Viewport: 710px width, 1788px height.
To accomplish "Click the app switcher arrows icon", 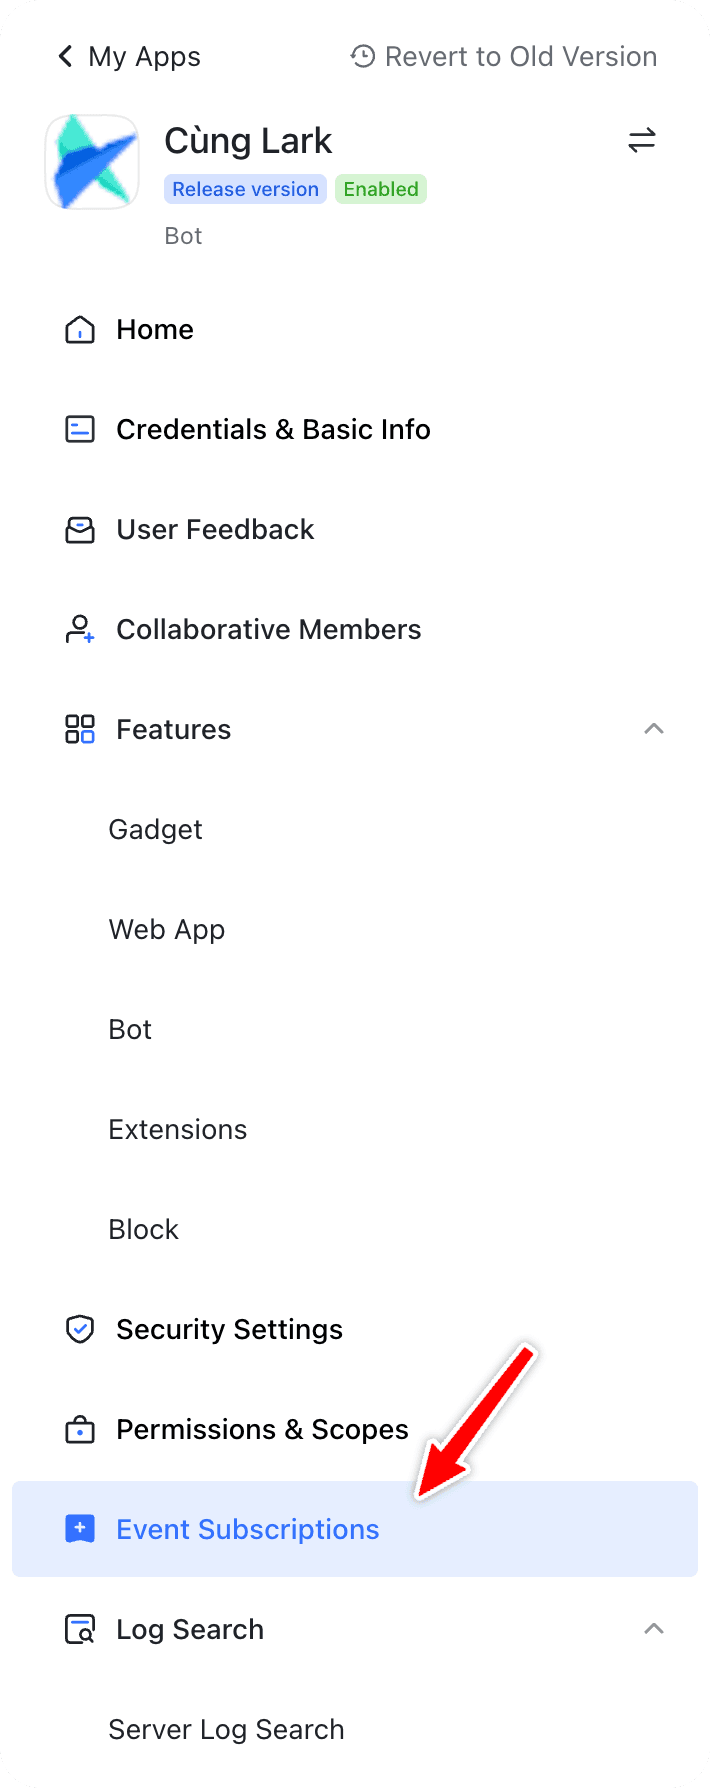I will point(641,141).
